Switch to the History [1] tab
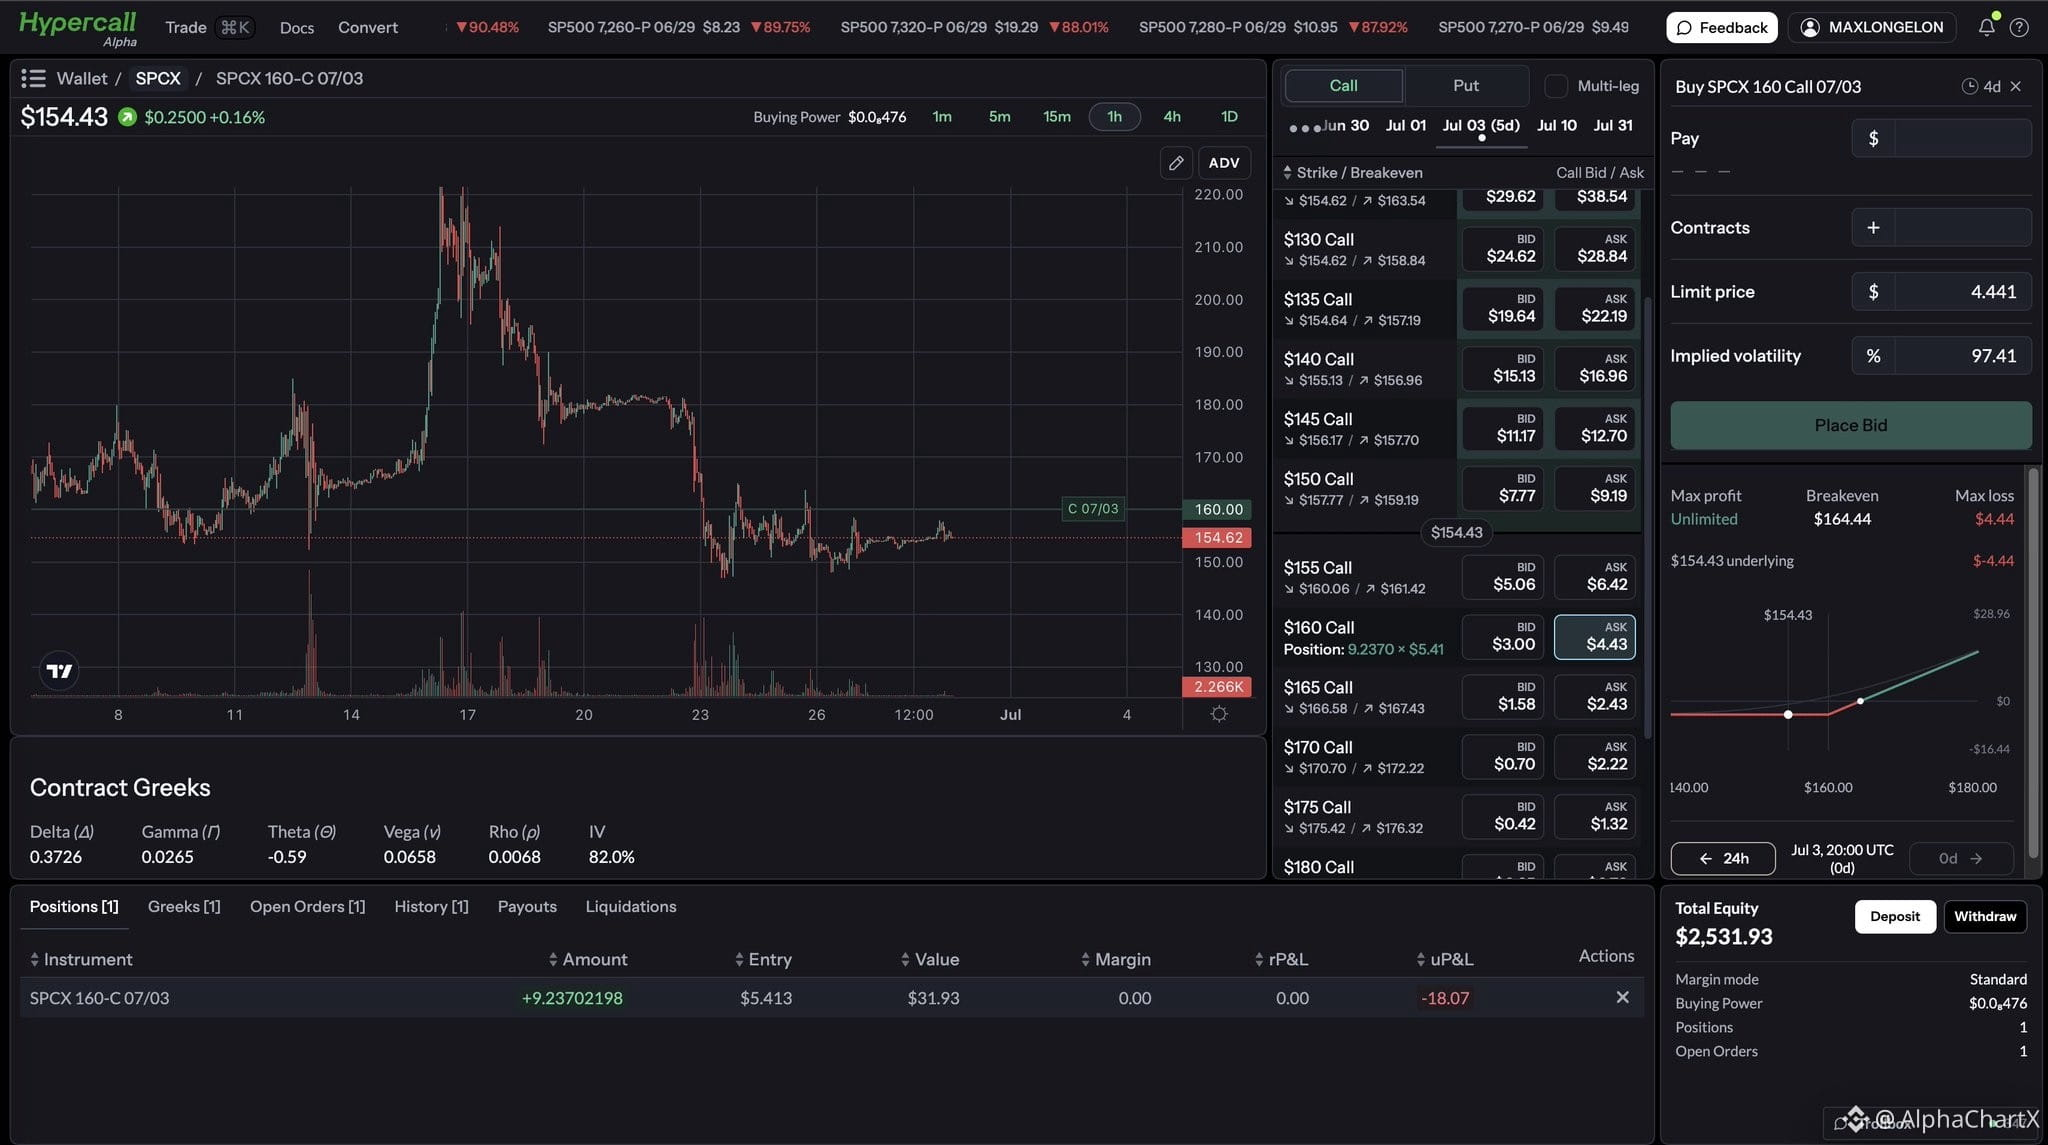2048x1145 pixels. (431, 906)
